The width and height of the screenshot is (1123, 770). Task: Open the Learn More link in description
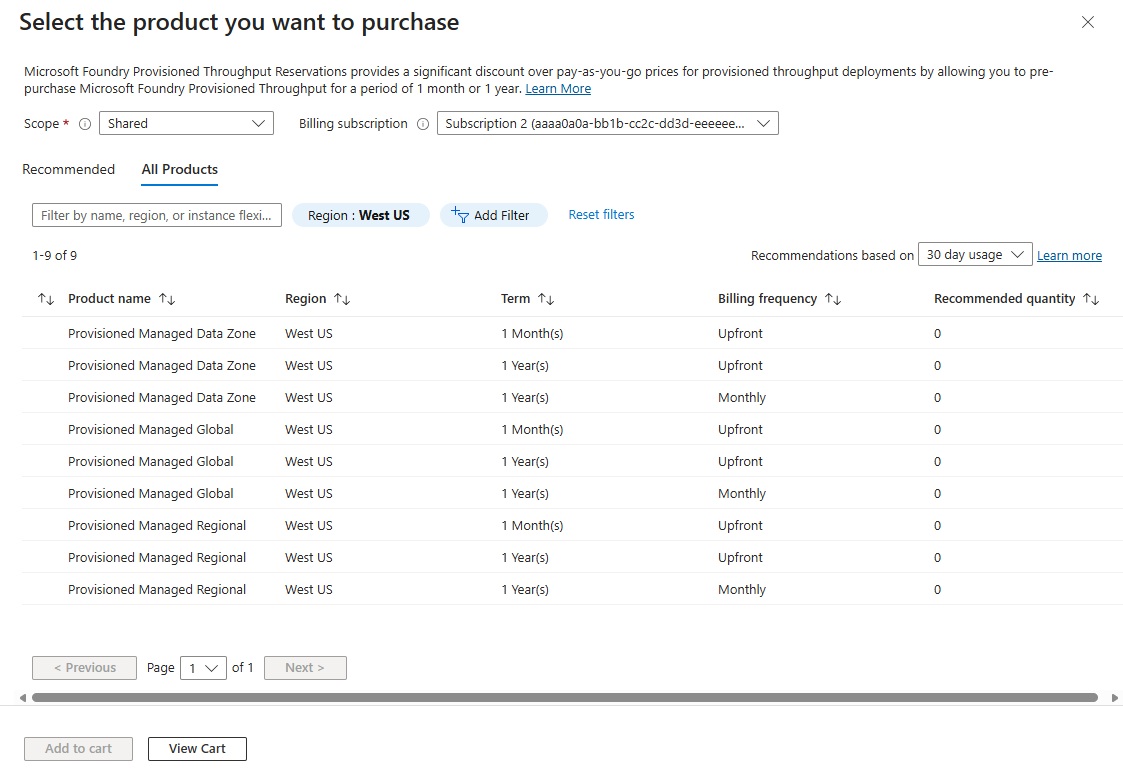pyautogui.click(x=558, y=89)
